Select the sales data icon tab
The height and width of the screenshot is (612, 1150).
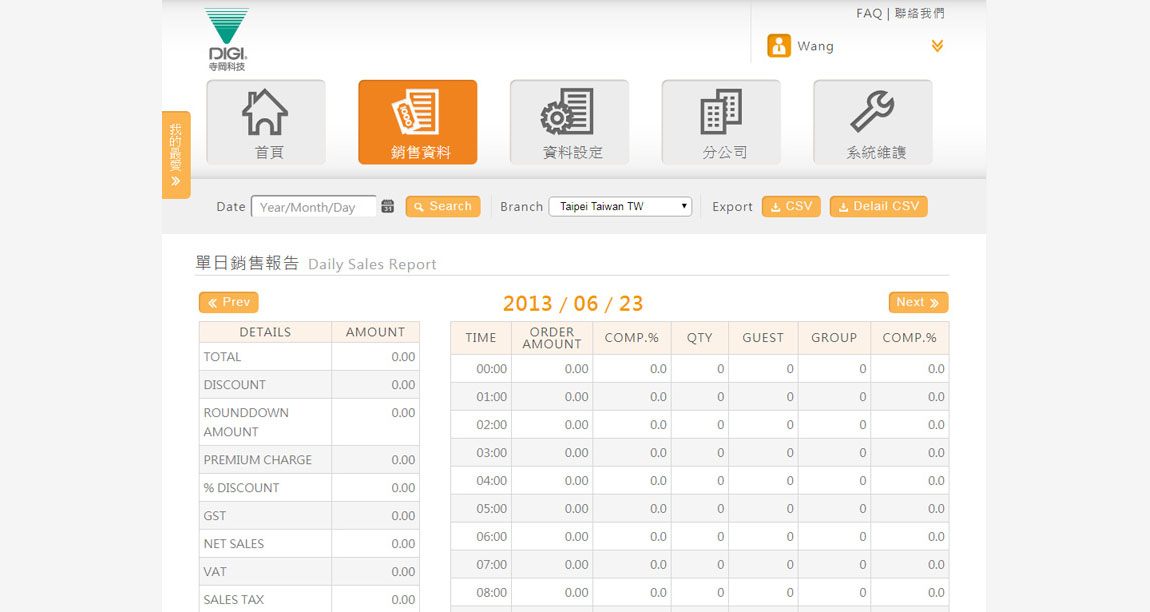[x=417, y=122]
